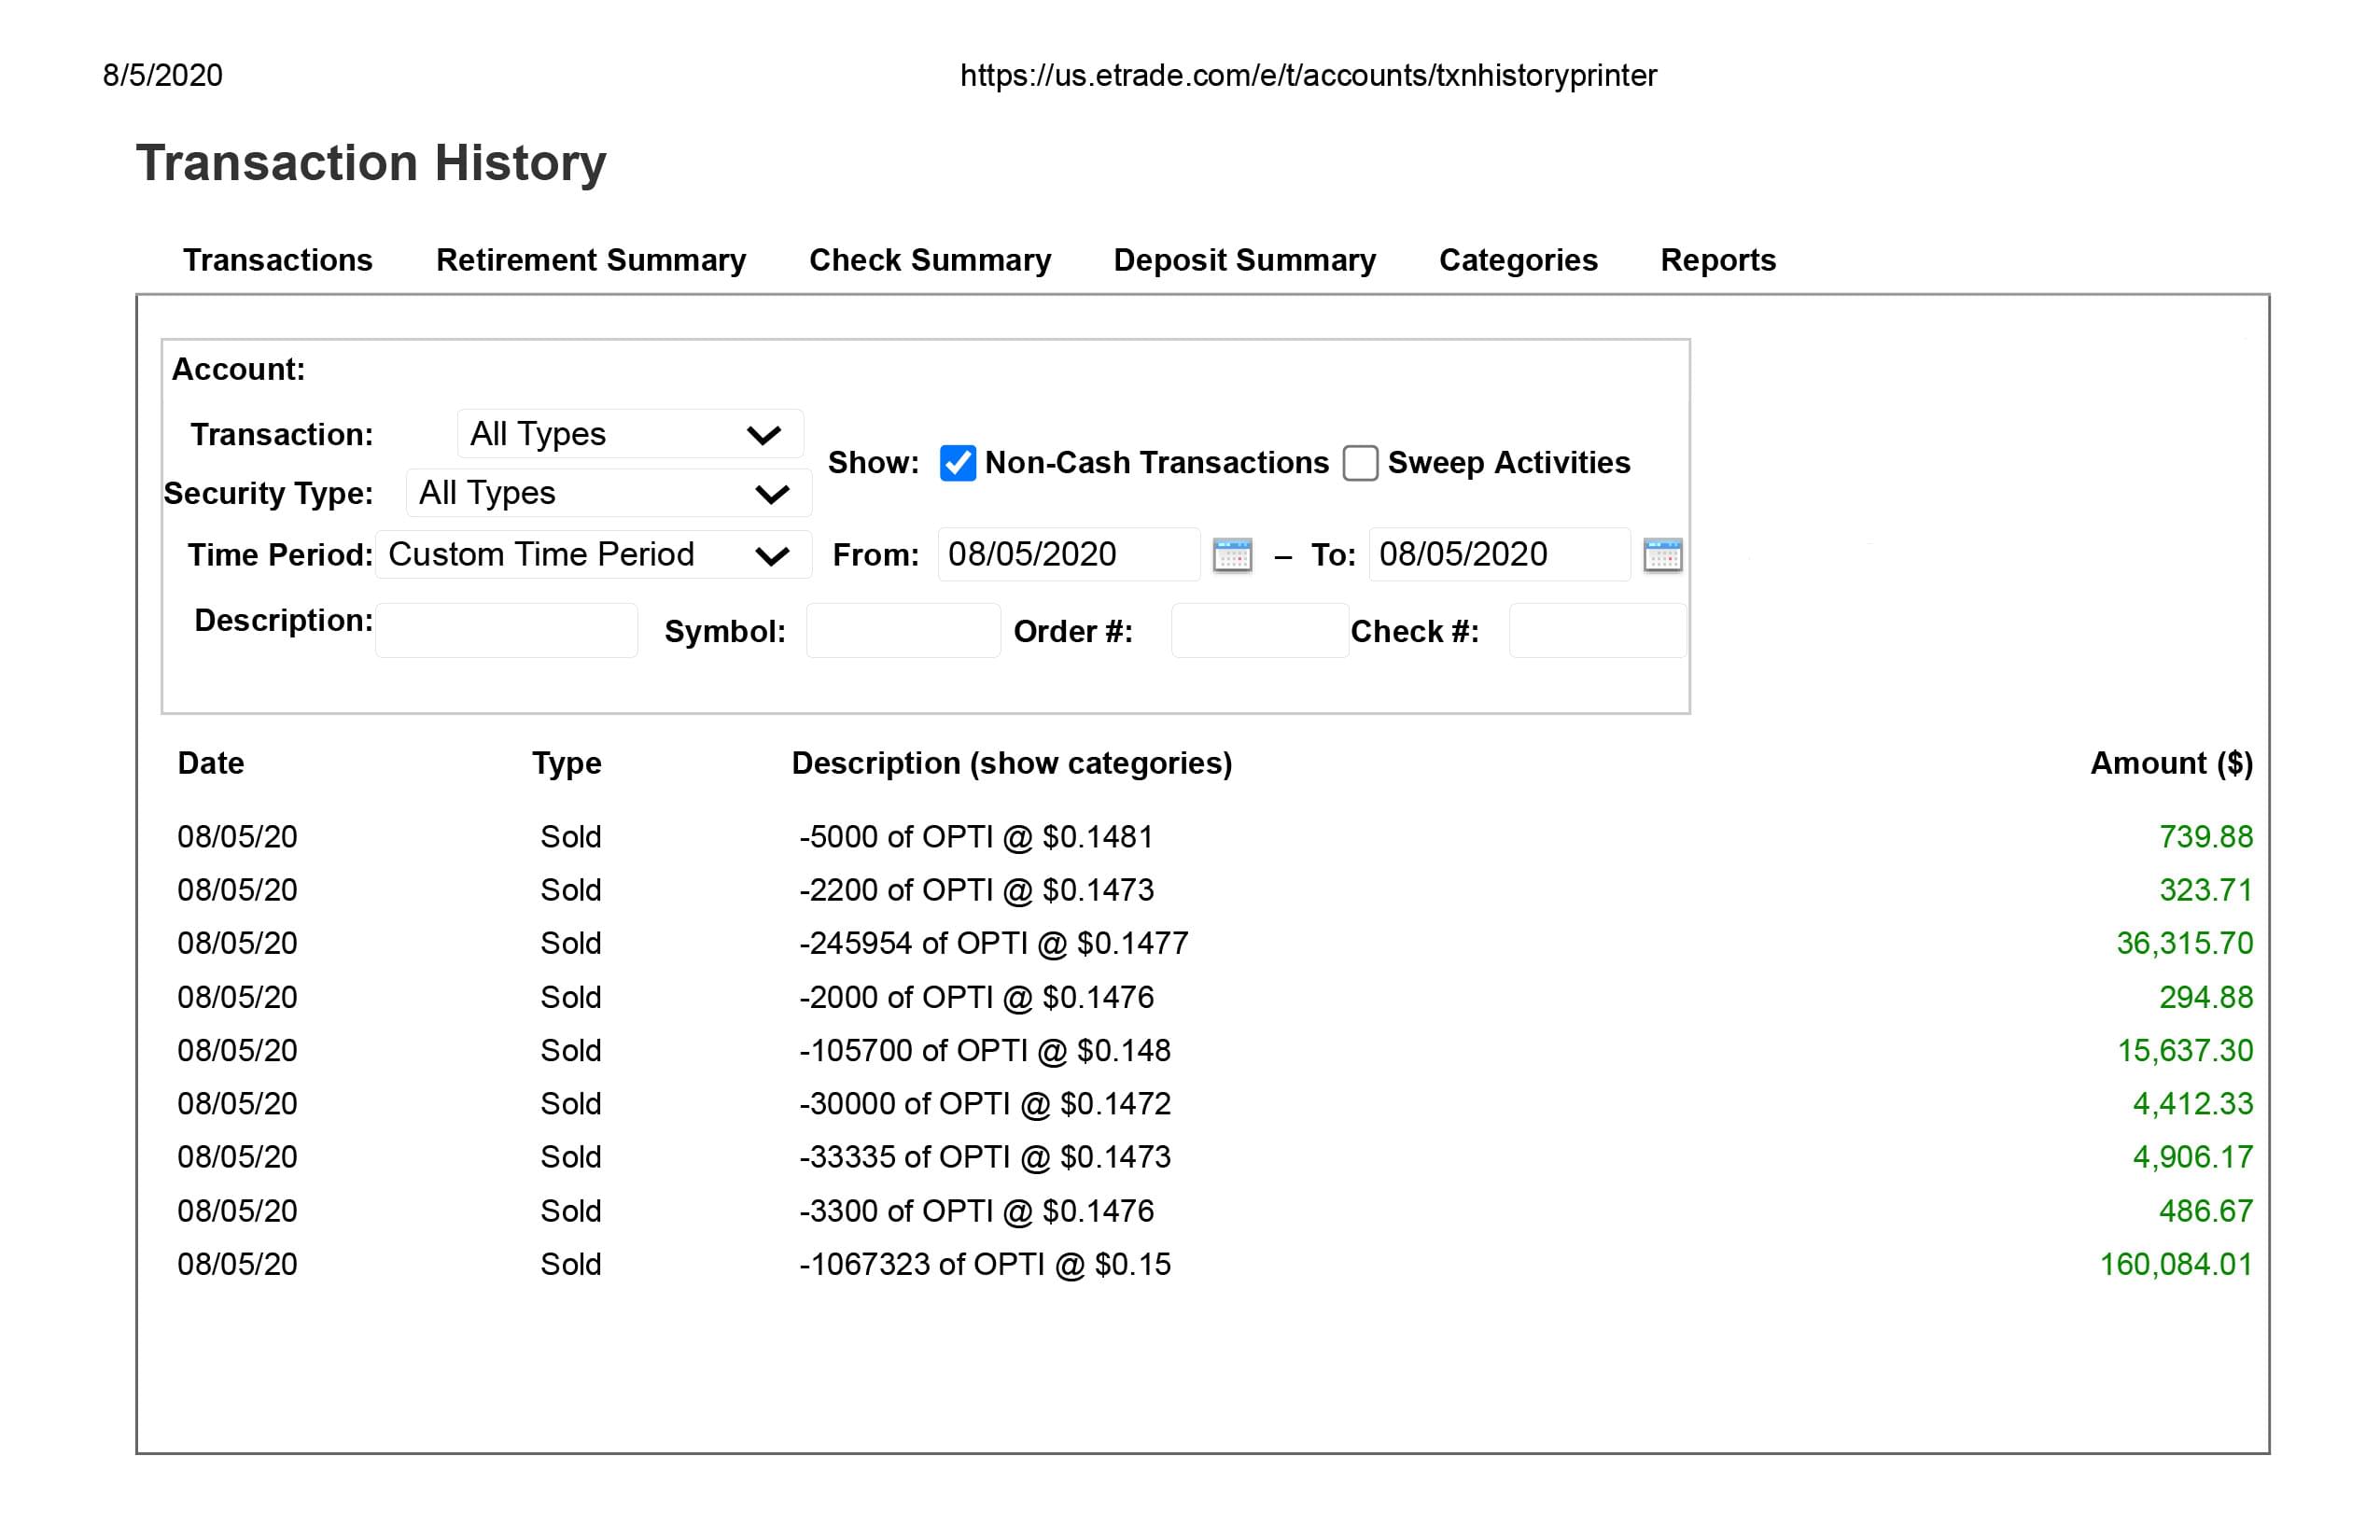The width and height of the screenshot is (2380, 1540).
Task: Sort by the Amount ($) column header
Action: tap(2170, 763)
